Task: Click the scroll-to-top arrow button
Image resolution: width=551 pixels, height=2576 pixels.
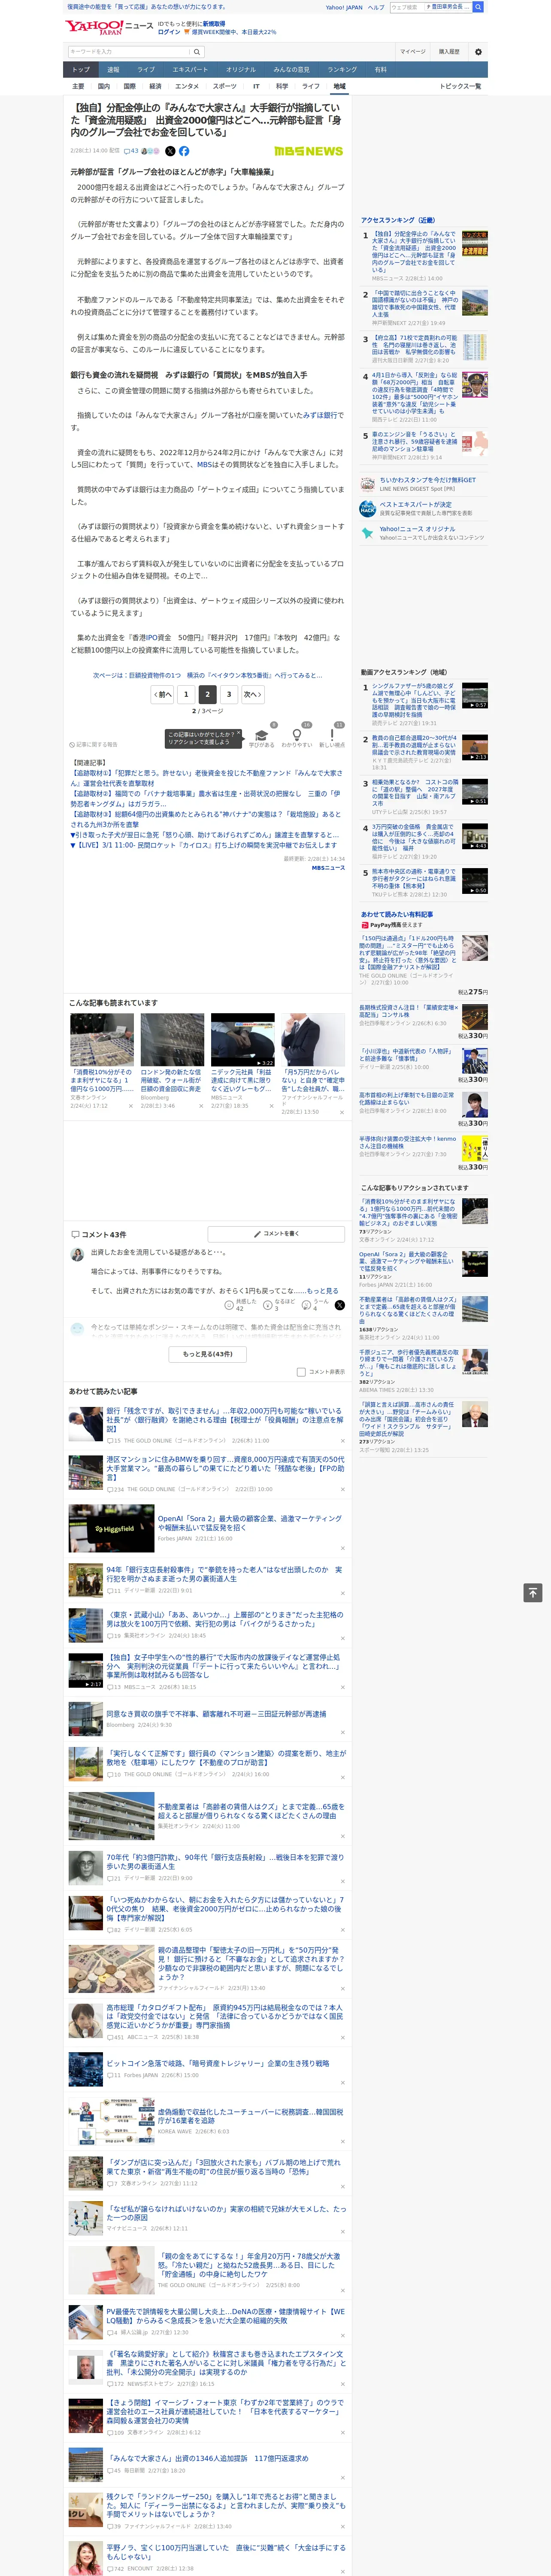Action: coord(533,1592)
